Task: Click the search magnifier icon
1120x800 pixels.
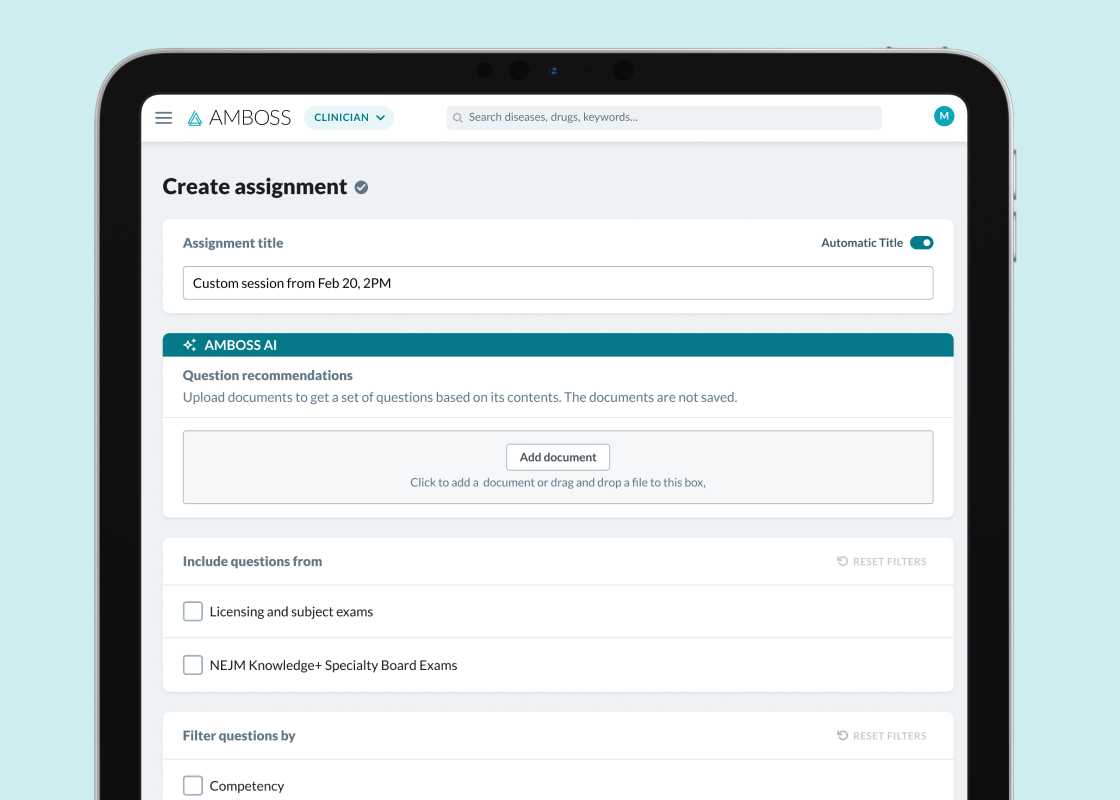Action: tap(458, 118)
